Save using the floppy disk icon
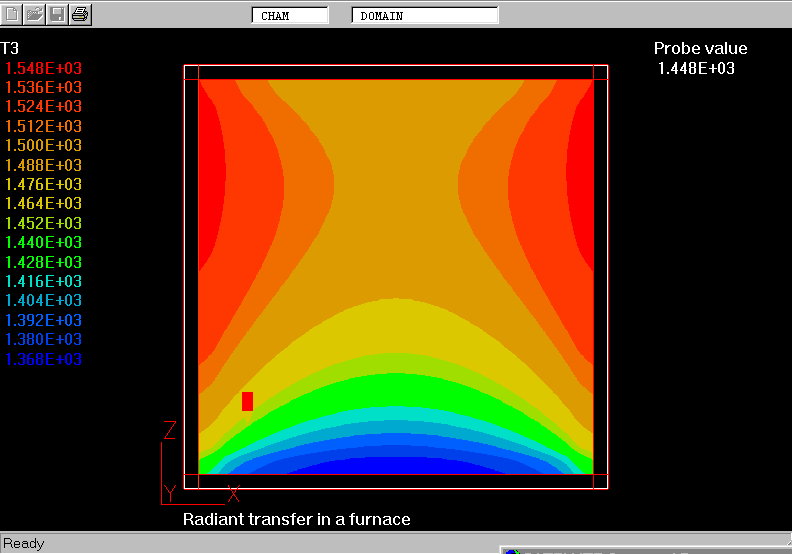792x554 pixels. tap(57, 14)
